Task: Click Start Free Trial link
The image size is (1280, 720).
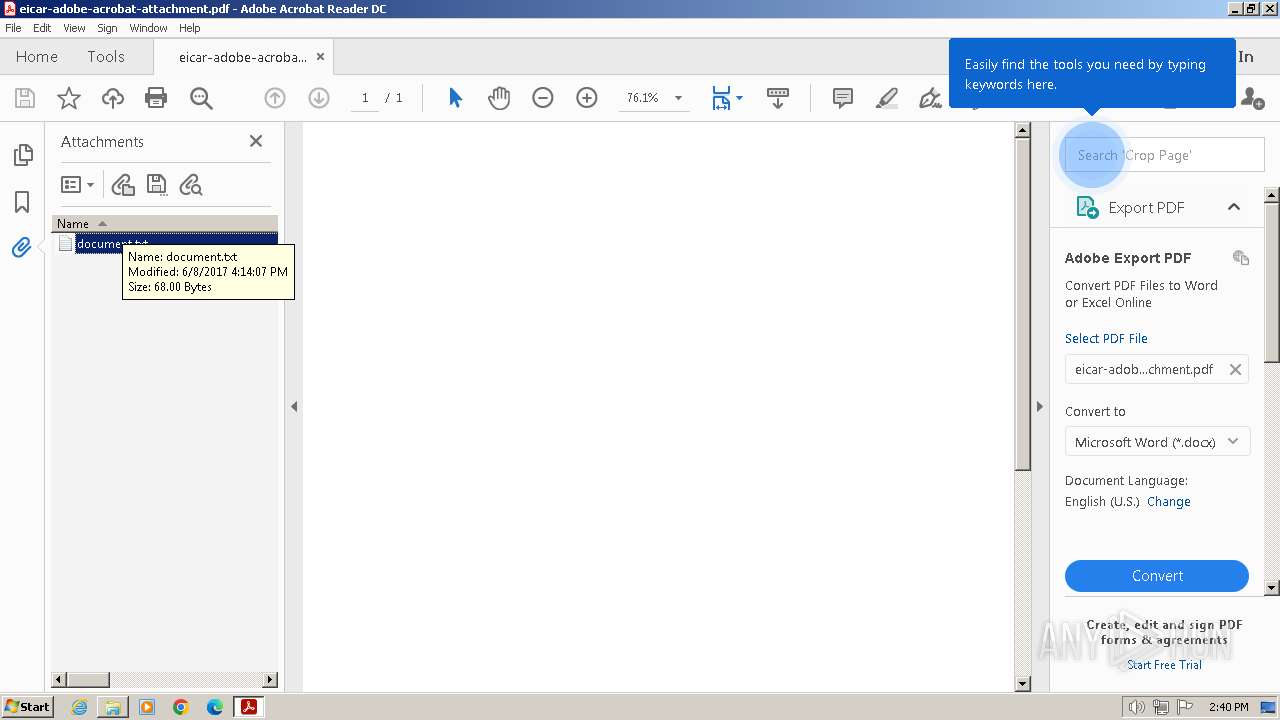Action: [x=1164, y=665]
